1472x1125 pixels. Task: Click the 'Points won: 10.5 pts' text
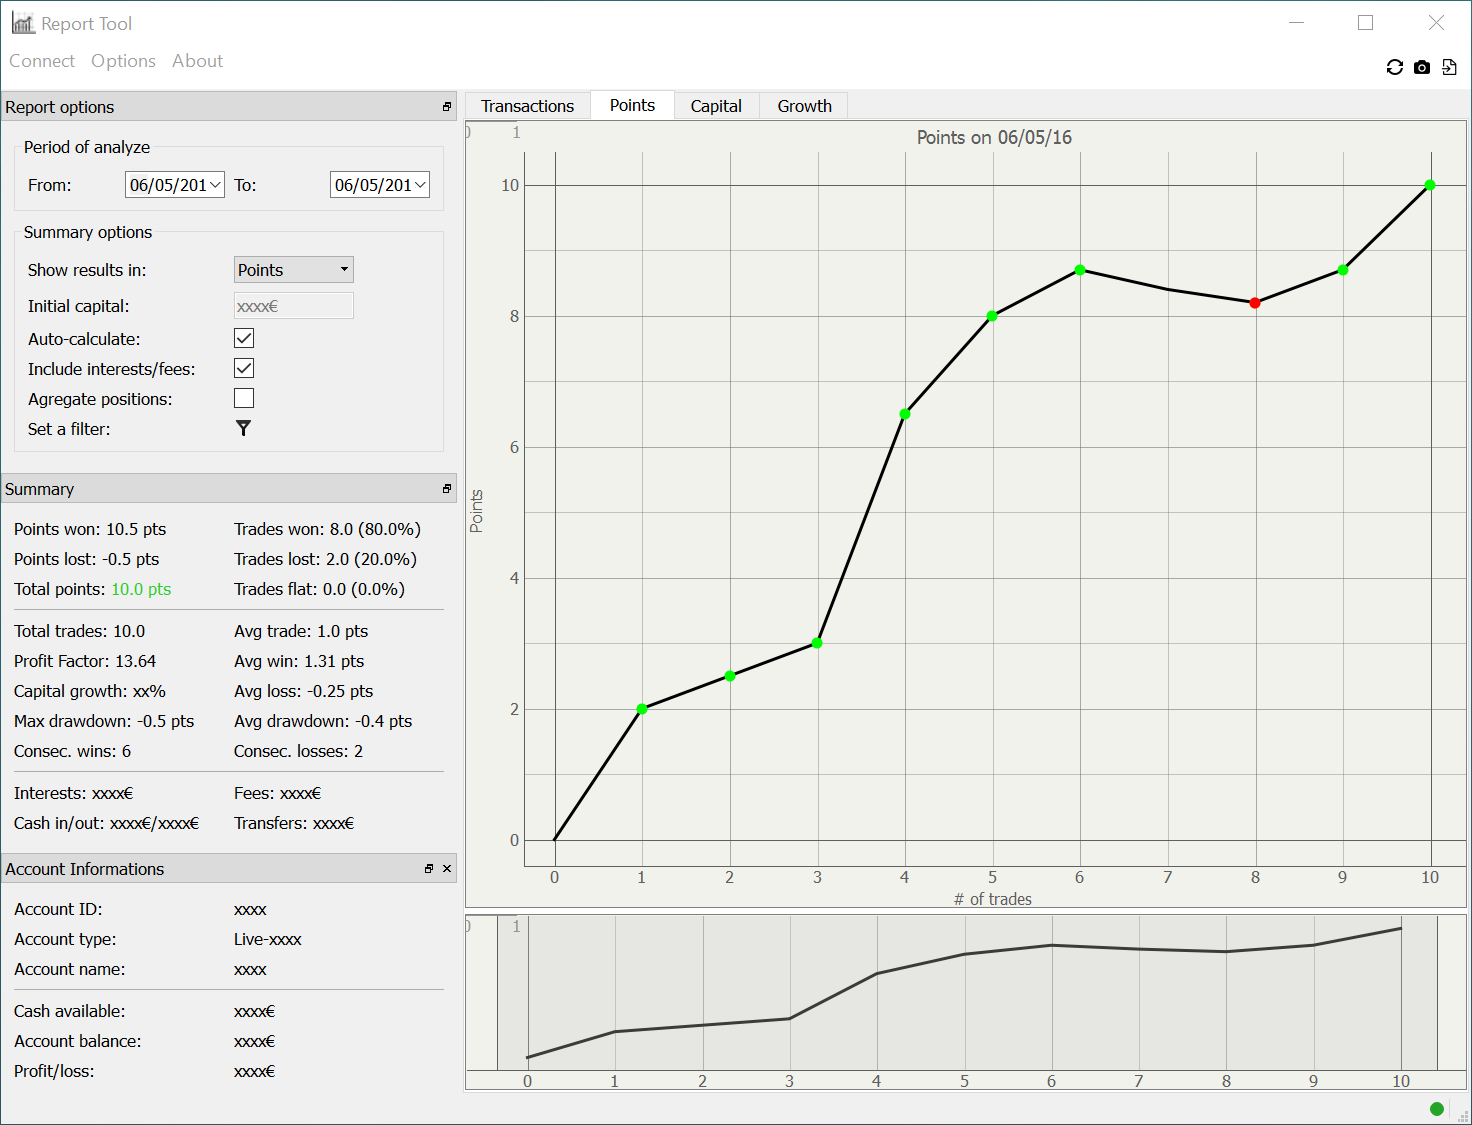(90, 529)
